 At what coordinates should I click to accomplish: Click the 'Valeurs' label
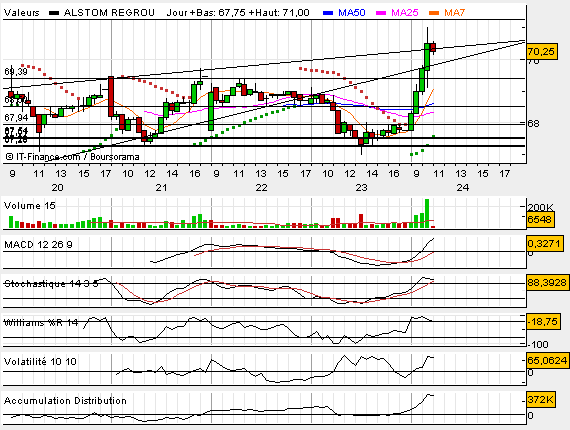click(x=21, y=13)
